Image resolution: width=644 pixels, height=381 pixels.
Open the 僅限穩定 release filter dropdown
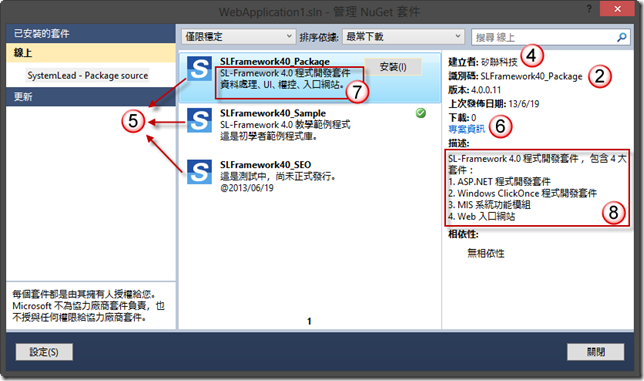[x=239, y=37]
